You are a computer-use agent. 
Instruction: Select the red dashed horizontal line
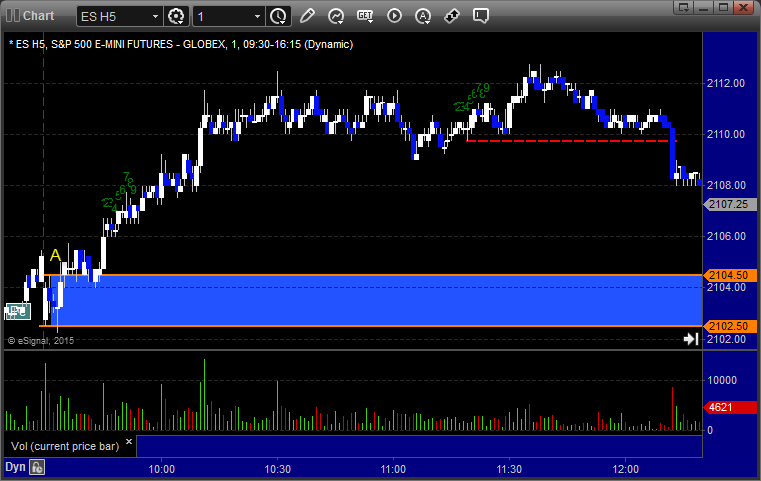(x=571, y=141)
